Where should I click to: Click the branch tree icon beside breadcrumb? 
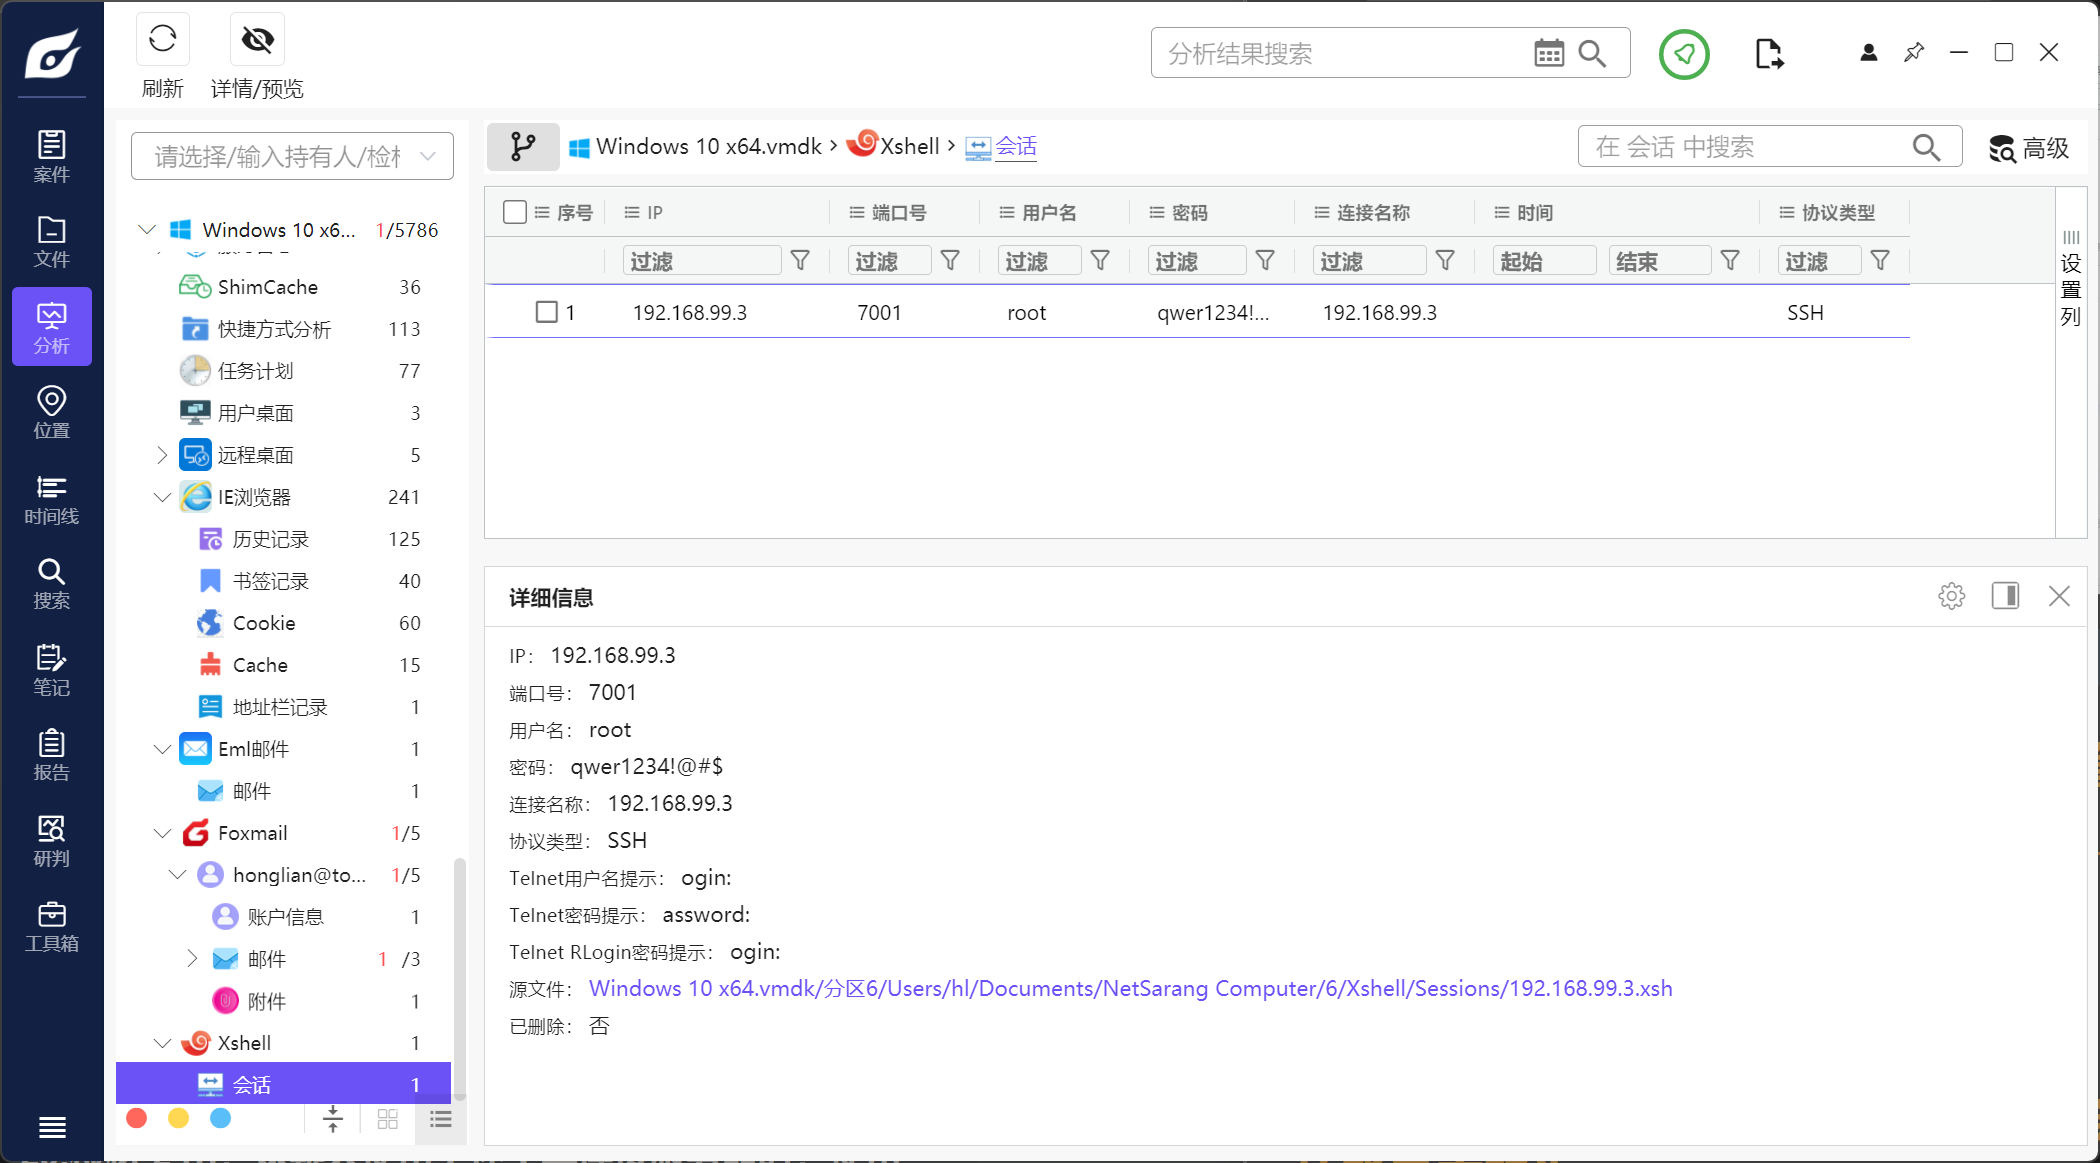coord(522,147)
